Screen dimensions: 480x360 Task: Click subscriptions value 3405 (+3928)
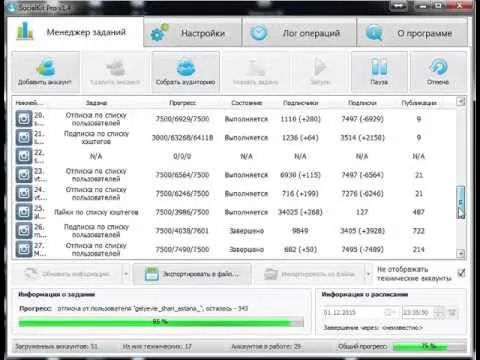362,231
